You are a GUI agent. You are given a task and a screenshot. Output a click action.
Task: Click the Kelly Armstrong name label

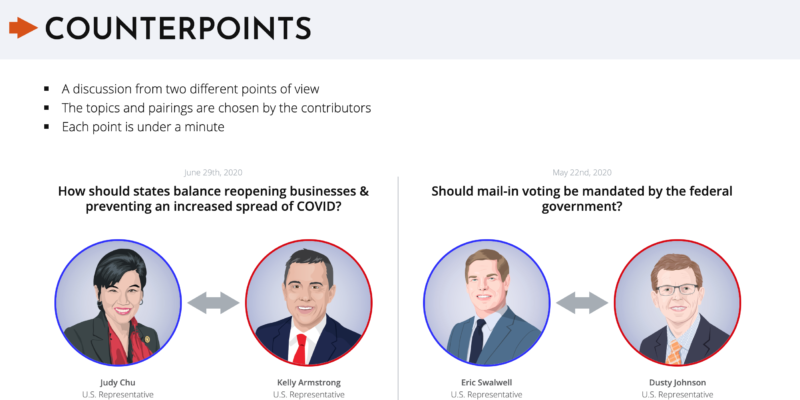pyautogui.click(x=308, y=381)
